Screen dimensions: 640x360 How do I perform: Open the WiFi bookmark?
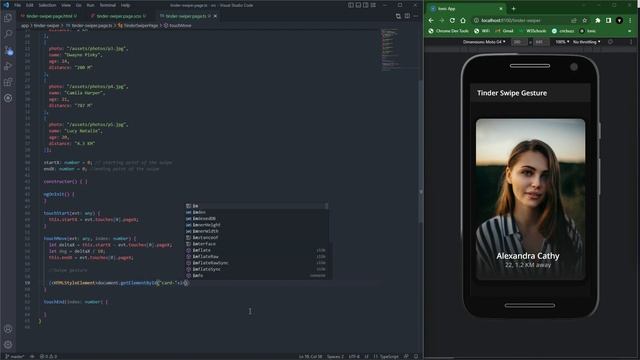point(482,31)
